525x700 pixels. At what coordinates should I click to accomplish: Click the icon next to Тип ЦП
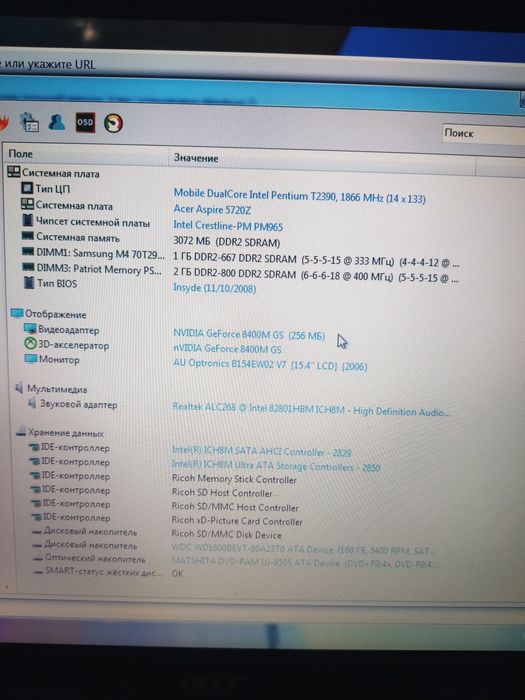[27, 188]
